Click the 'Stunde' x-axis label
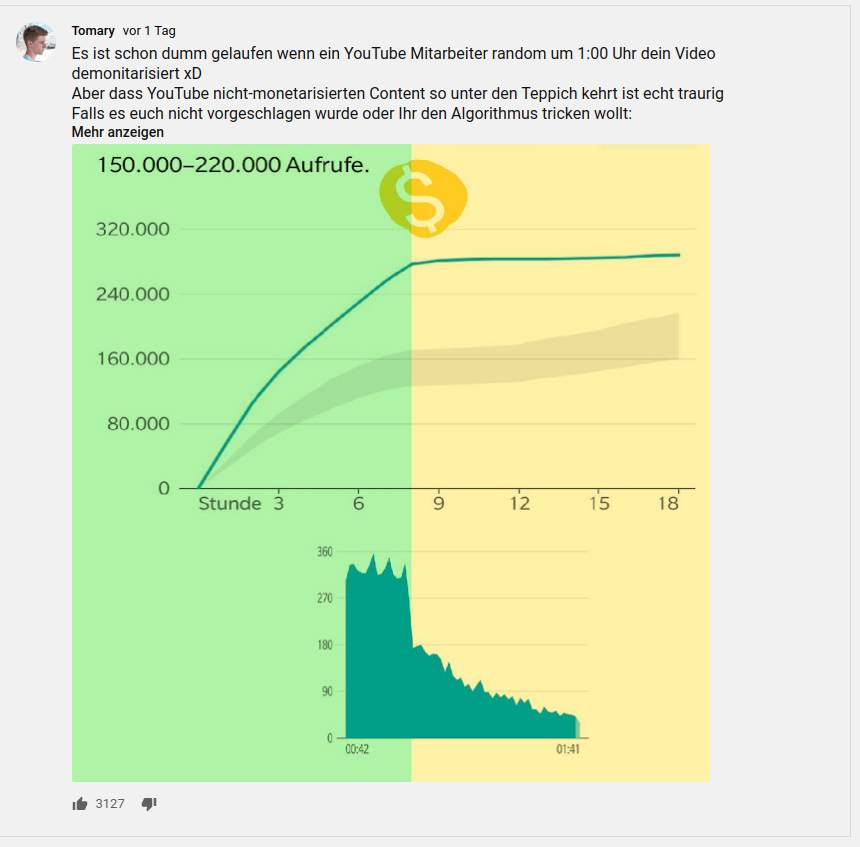The image size is (860, 847). click(230, 504)
